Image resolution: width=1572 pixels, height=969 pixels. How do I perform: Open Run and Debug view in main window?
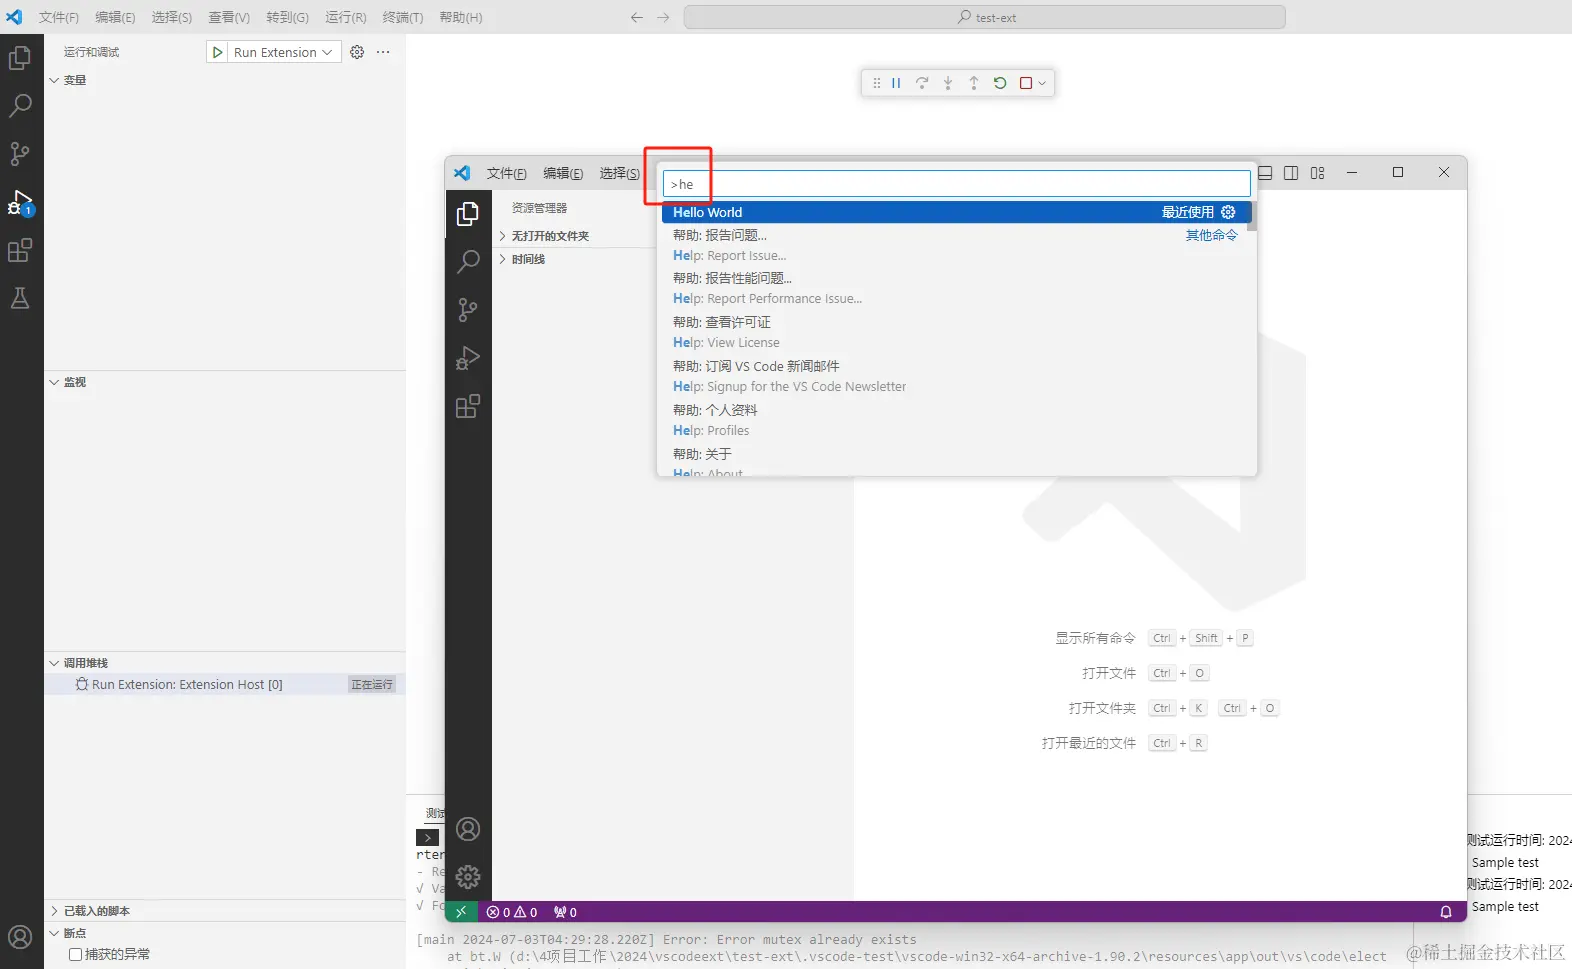click(20, 202)
